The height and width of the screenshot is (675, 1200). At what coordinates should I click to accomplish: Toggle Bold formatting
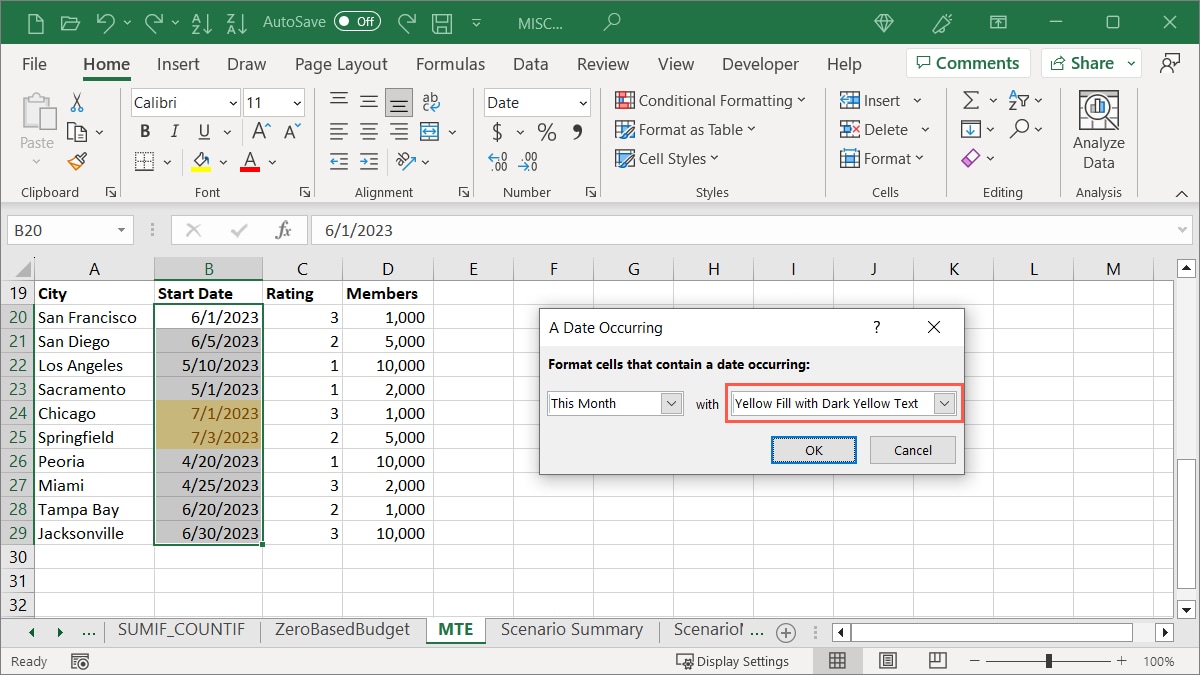pyautogui.click(x=144, y=131)
